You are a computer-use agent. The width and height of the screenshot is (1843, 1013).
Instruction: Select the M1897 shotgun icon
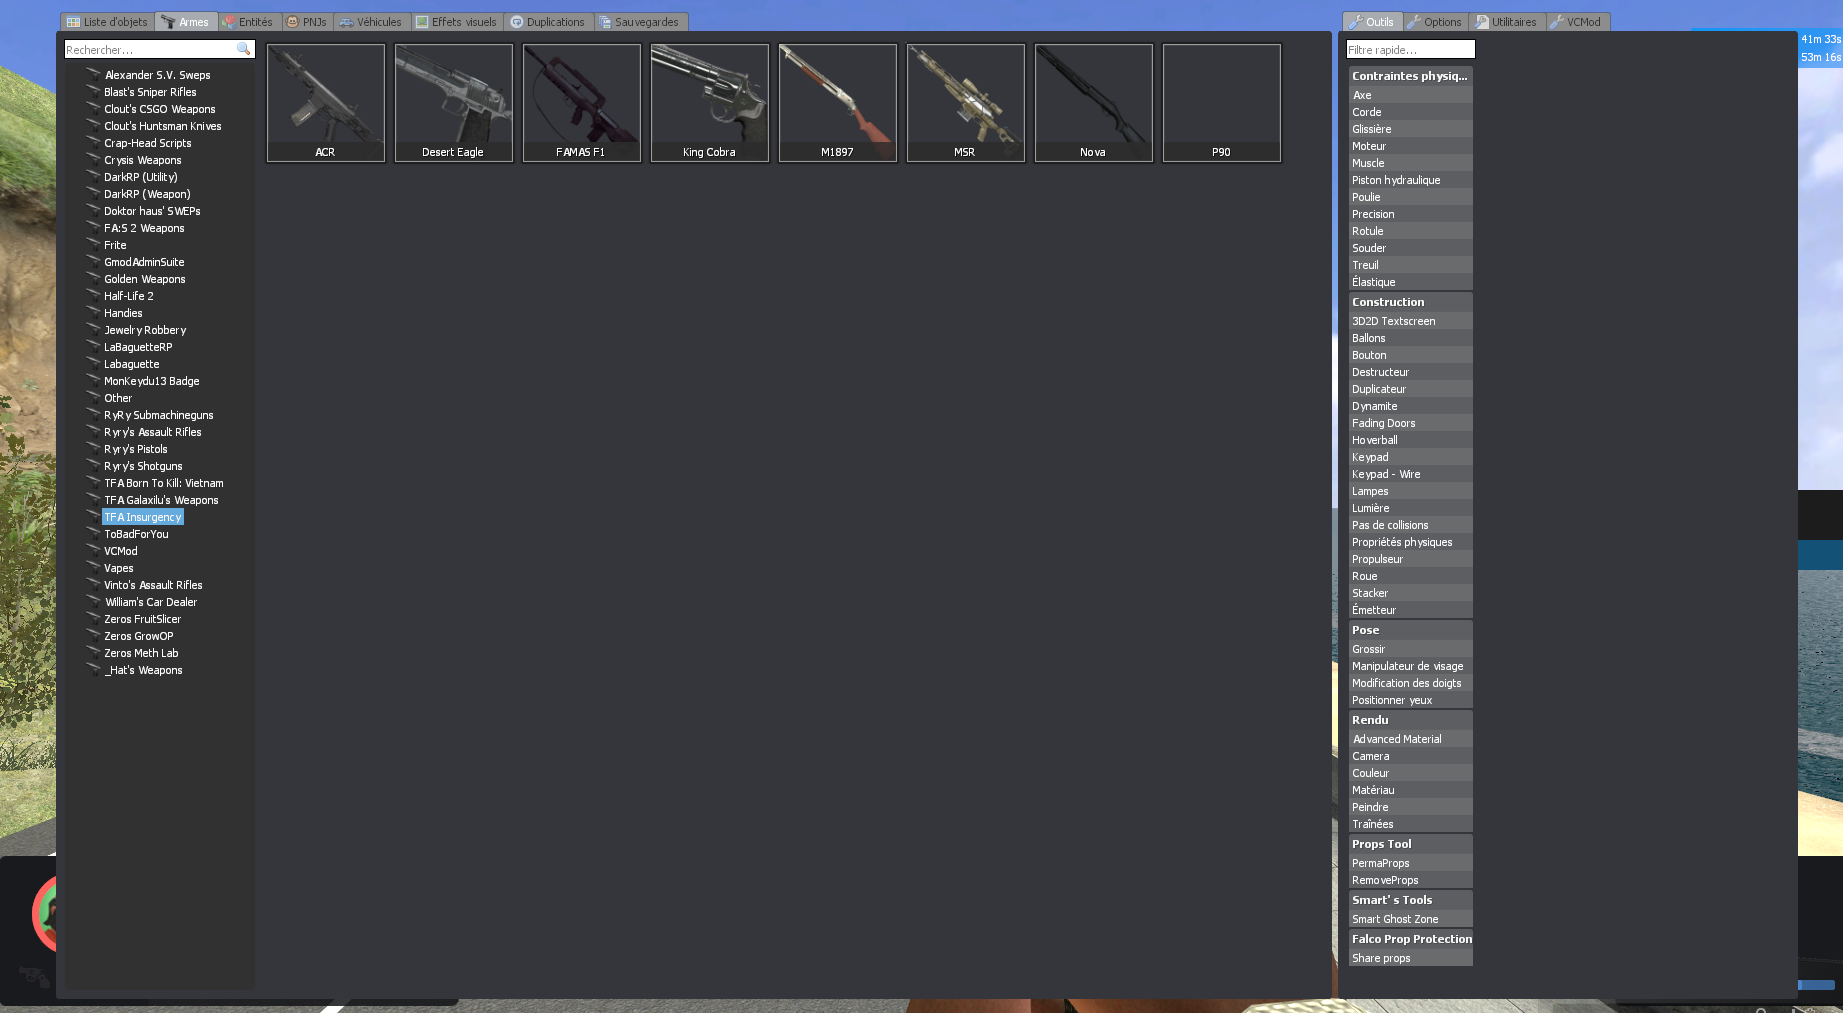point(837,102)
